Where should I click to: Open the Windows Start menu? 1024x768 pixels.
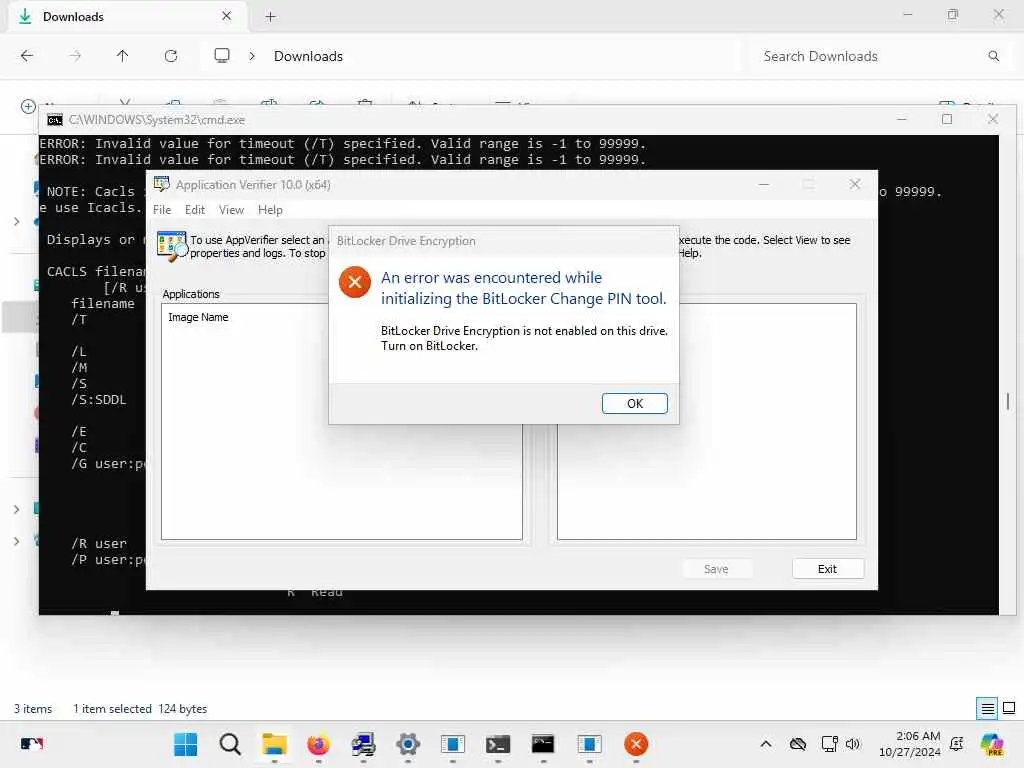[185, 744]
